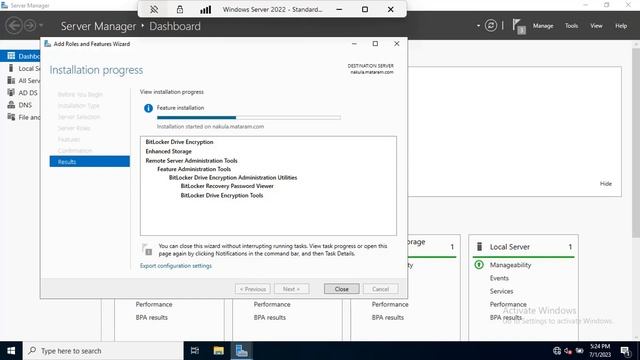
Task: Click 'BitLocker Drive Encryption' in results list
Action: click(179, 142)
